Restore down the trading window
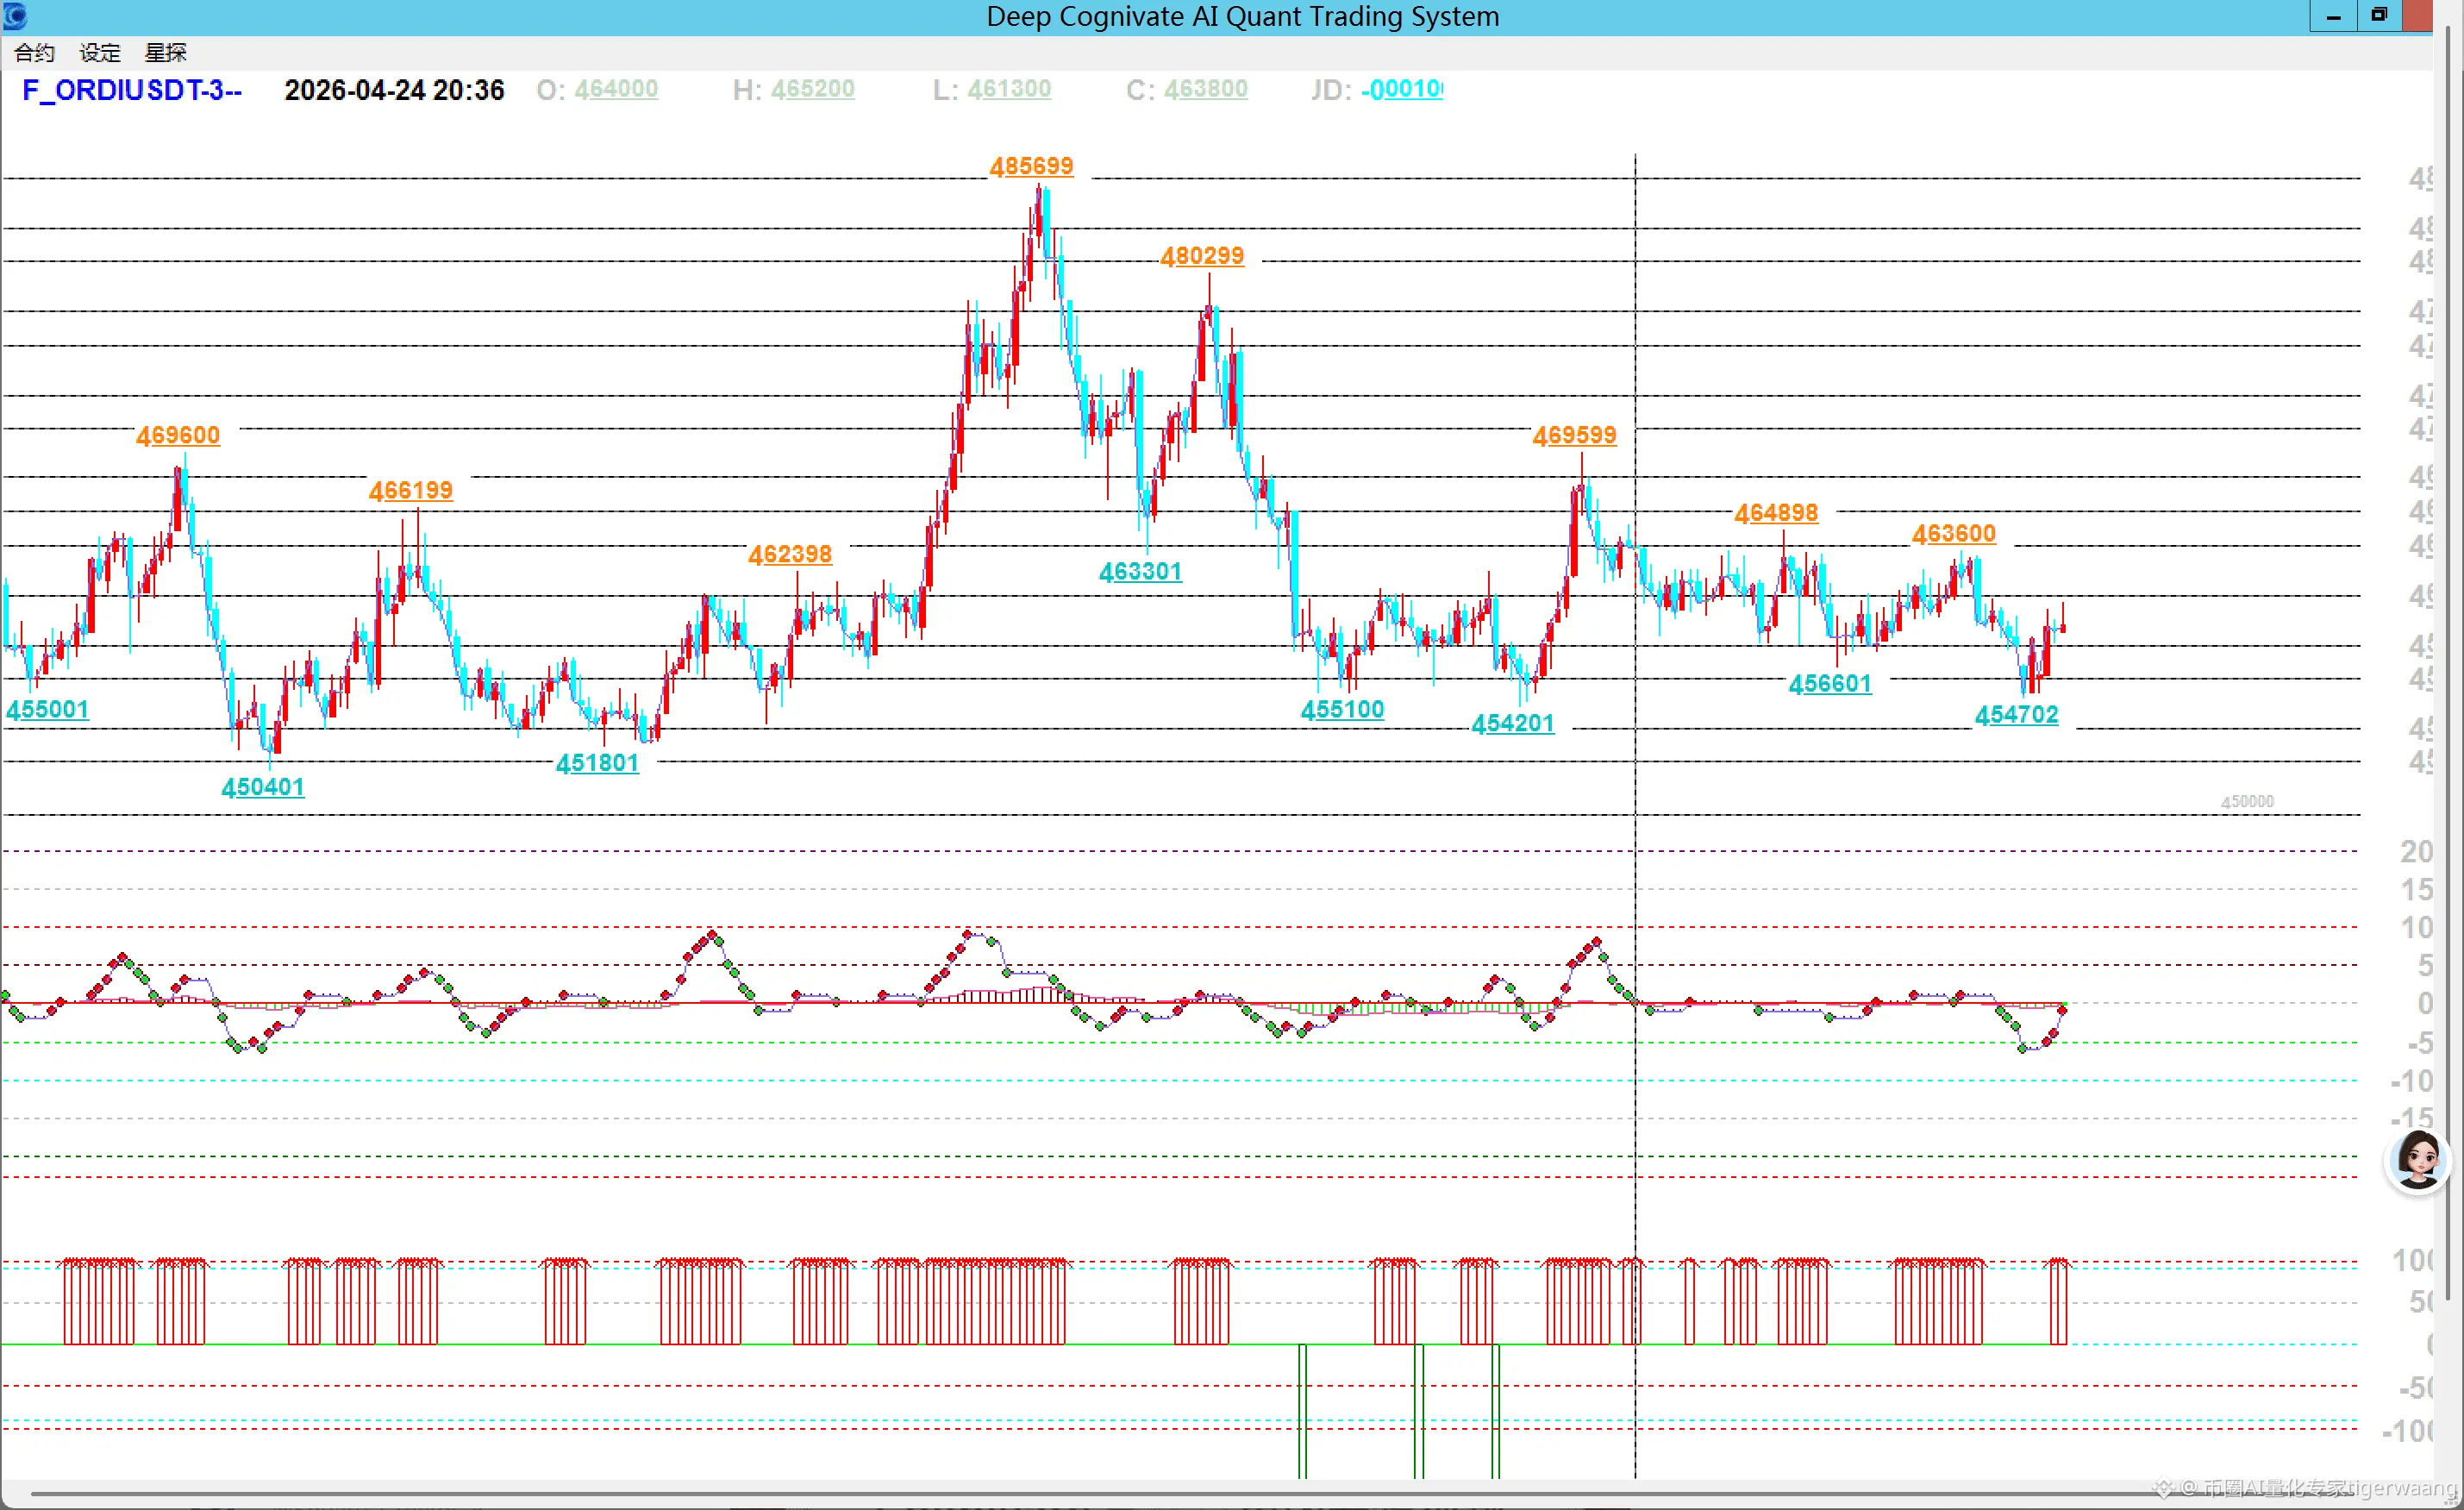The width and height of the screenshot is (2464, 1510). click(2379, 16)
